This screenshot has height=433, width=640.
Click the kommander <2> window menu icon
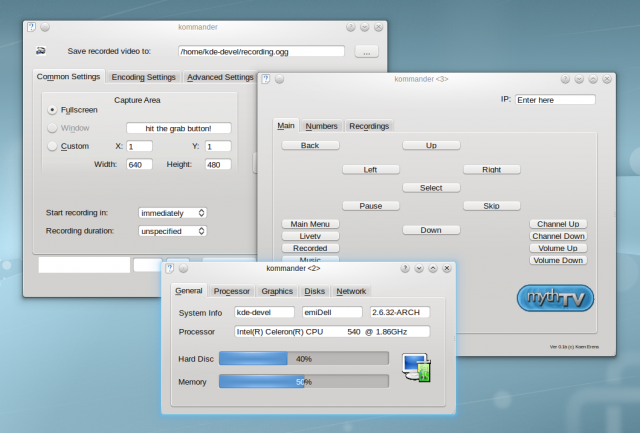[x=184, y=269]
